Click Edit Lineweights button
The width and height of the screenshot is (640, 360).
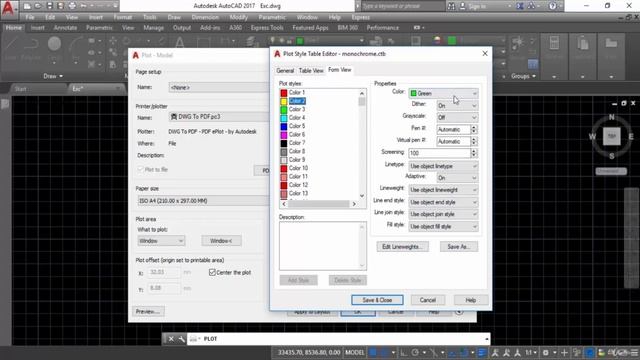402,247
